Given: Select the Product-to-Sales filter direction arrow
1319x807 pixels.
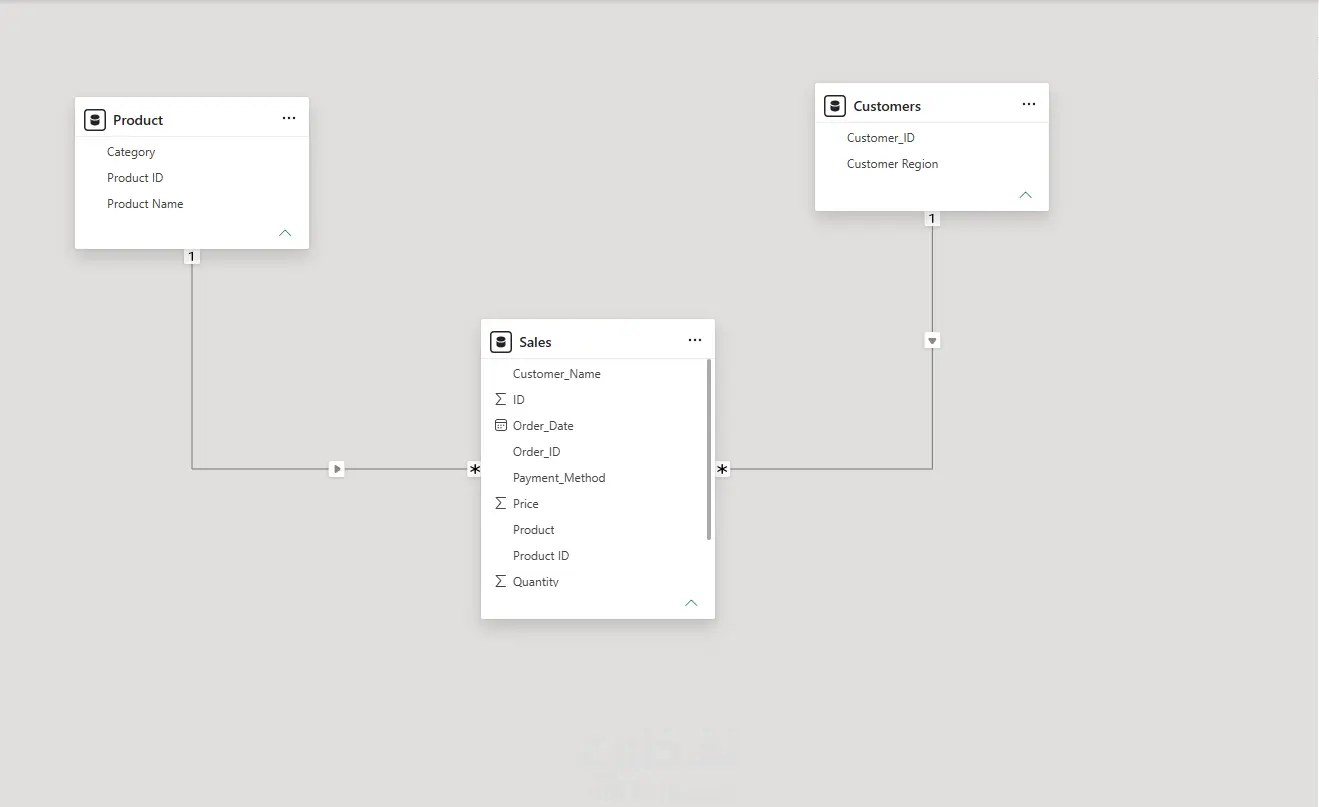Looking at the screenshot, I should pyautogui.click(x=337, y=468).
